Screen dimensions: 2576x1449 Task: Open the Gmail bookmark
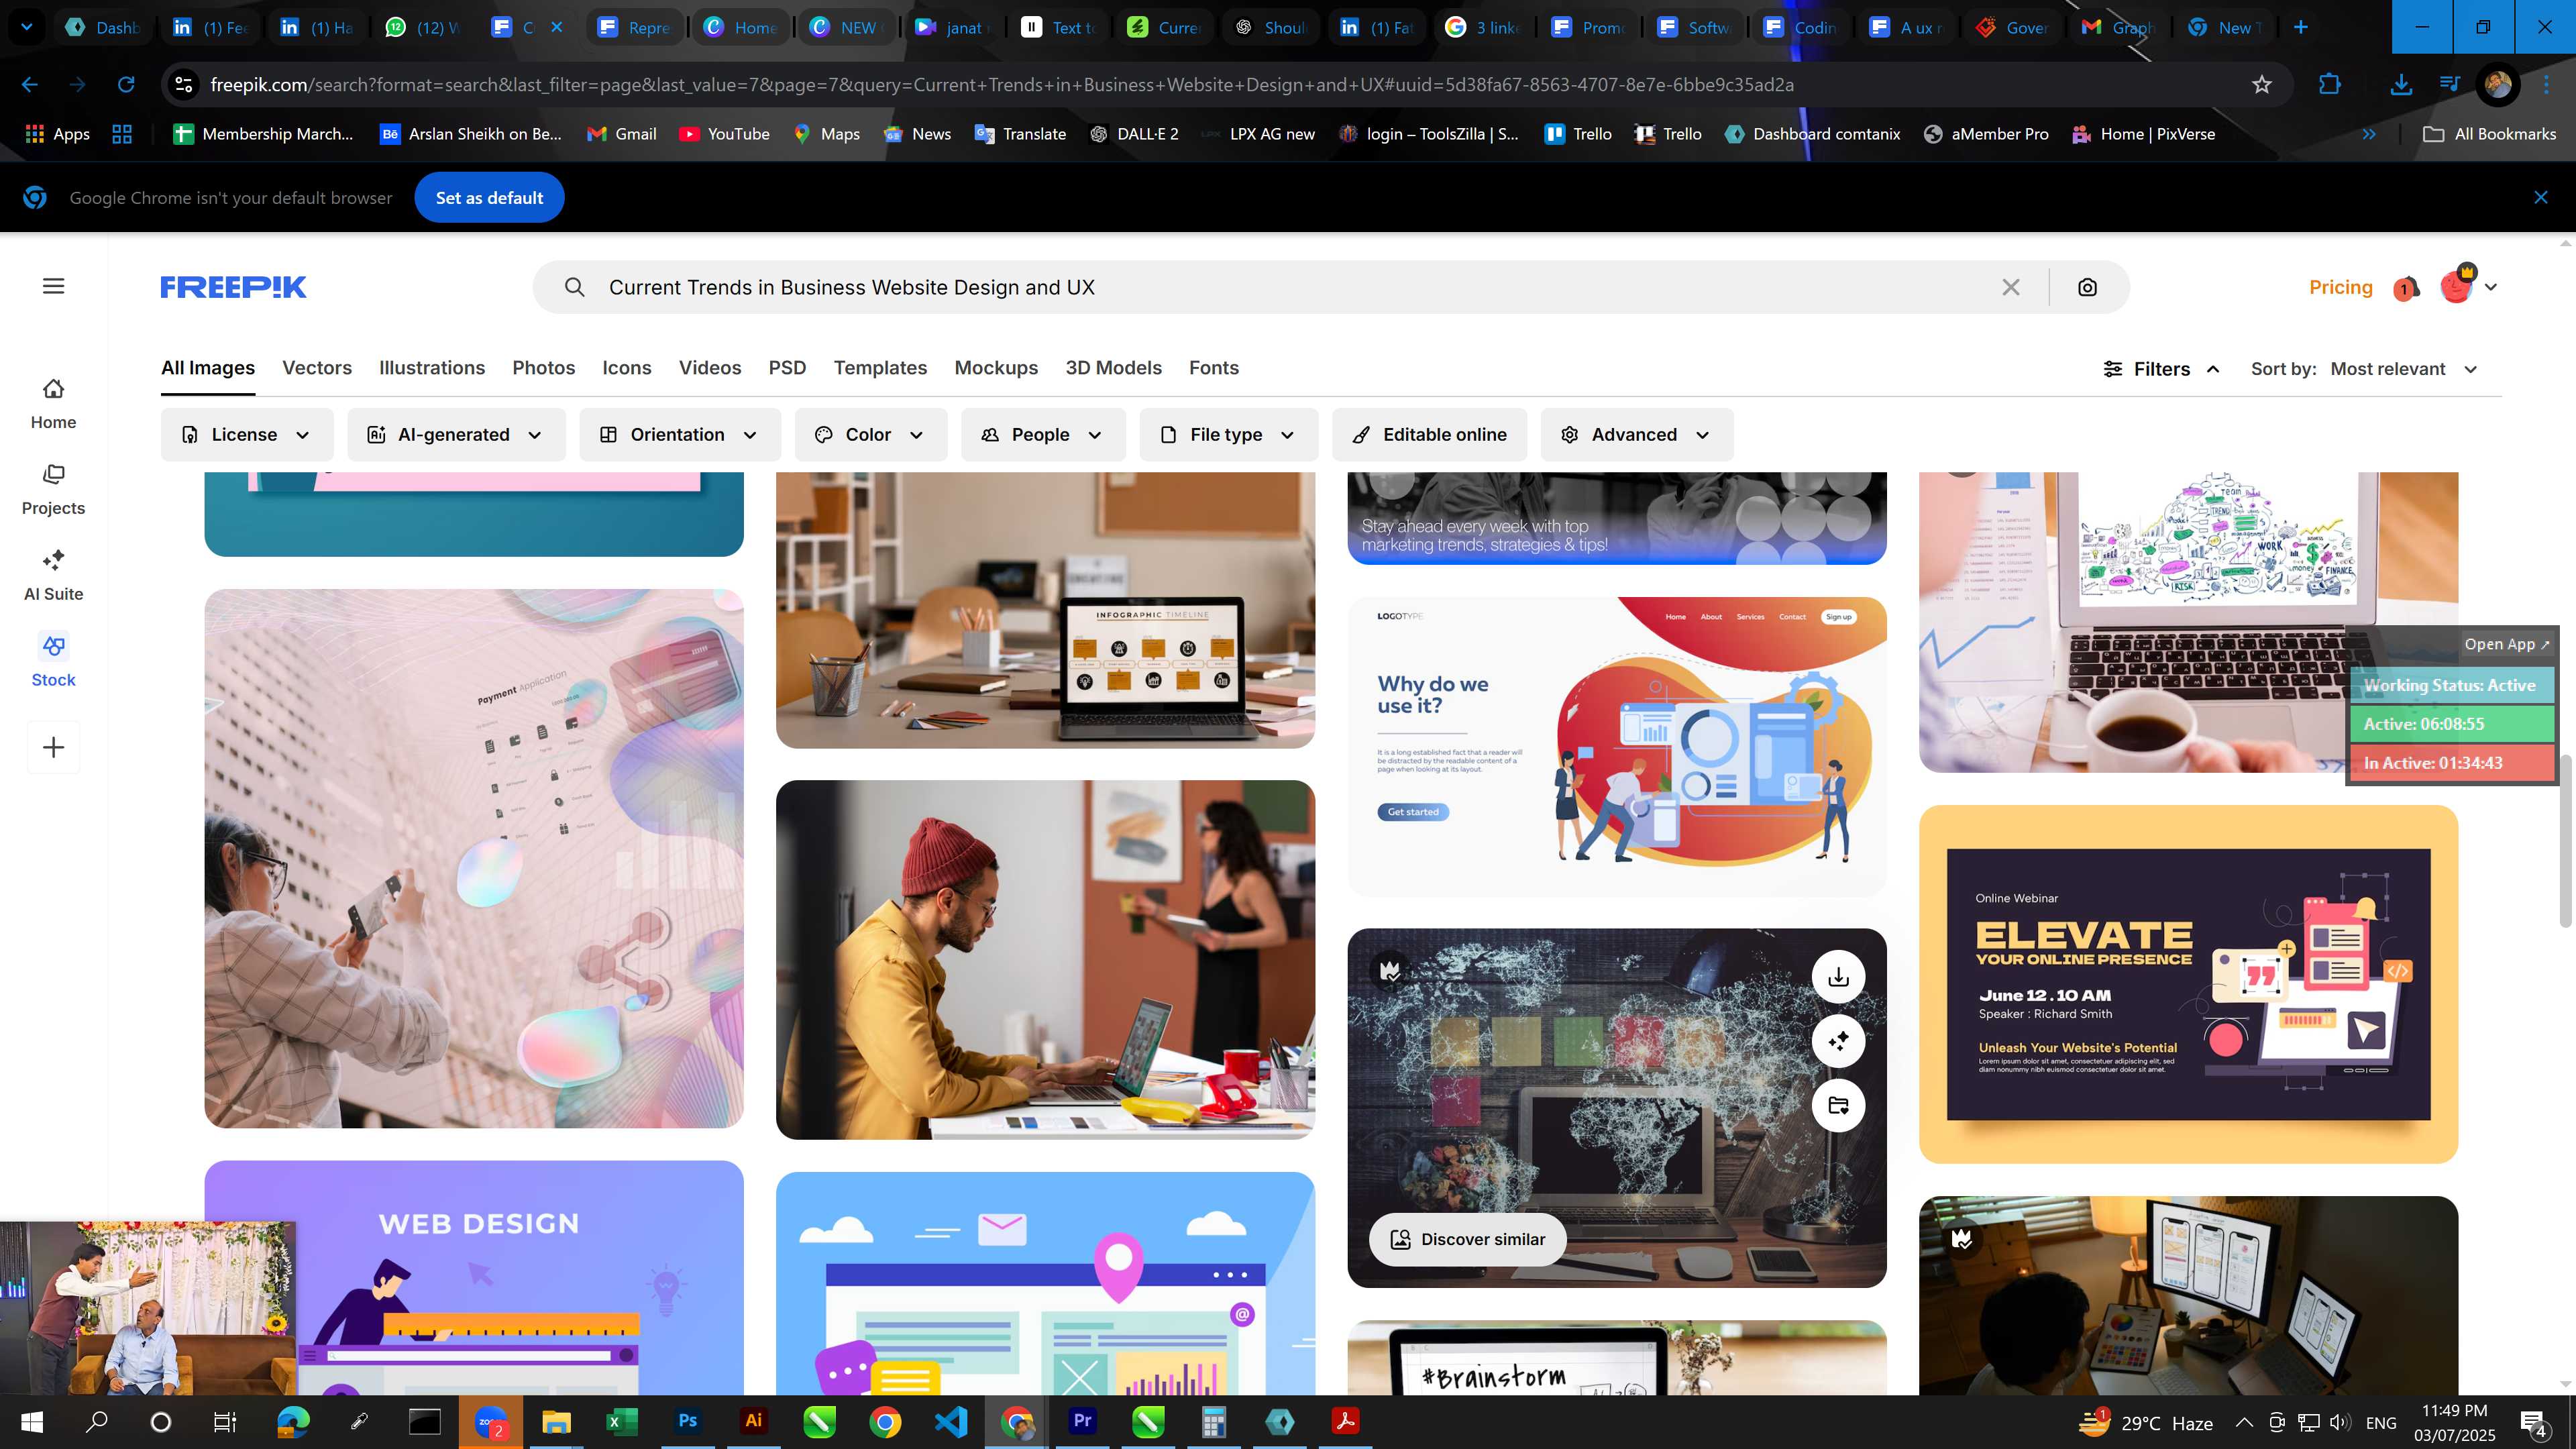[x=622, y=134]
